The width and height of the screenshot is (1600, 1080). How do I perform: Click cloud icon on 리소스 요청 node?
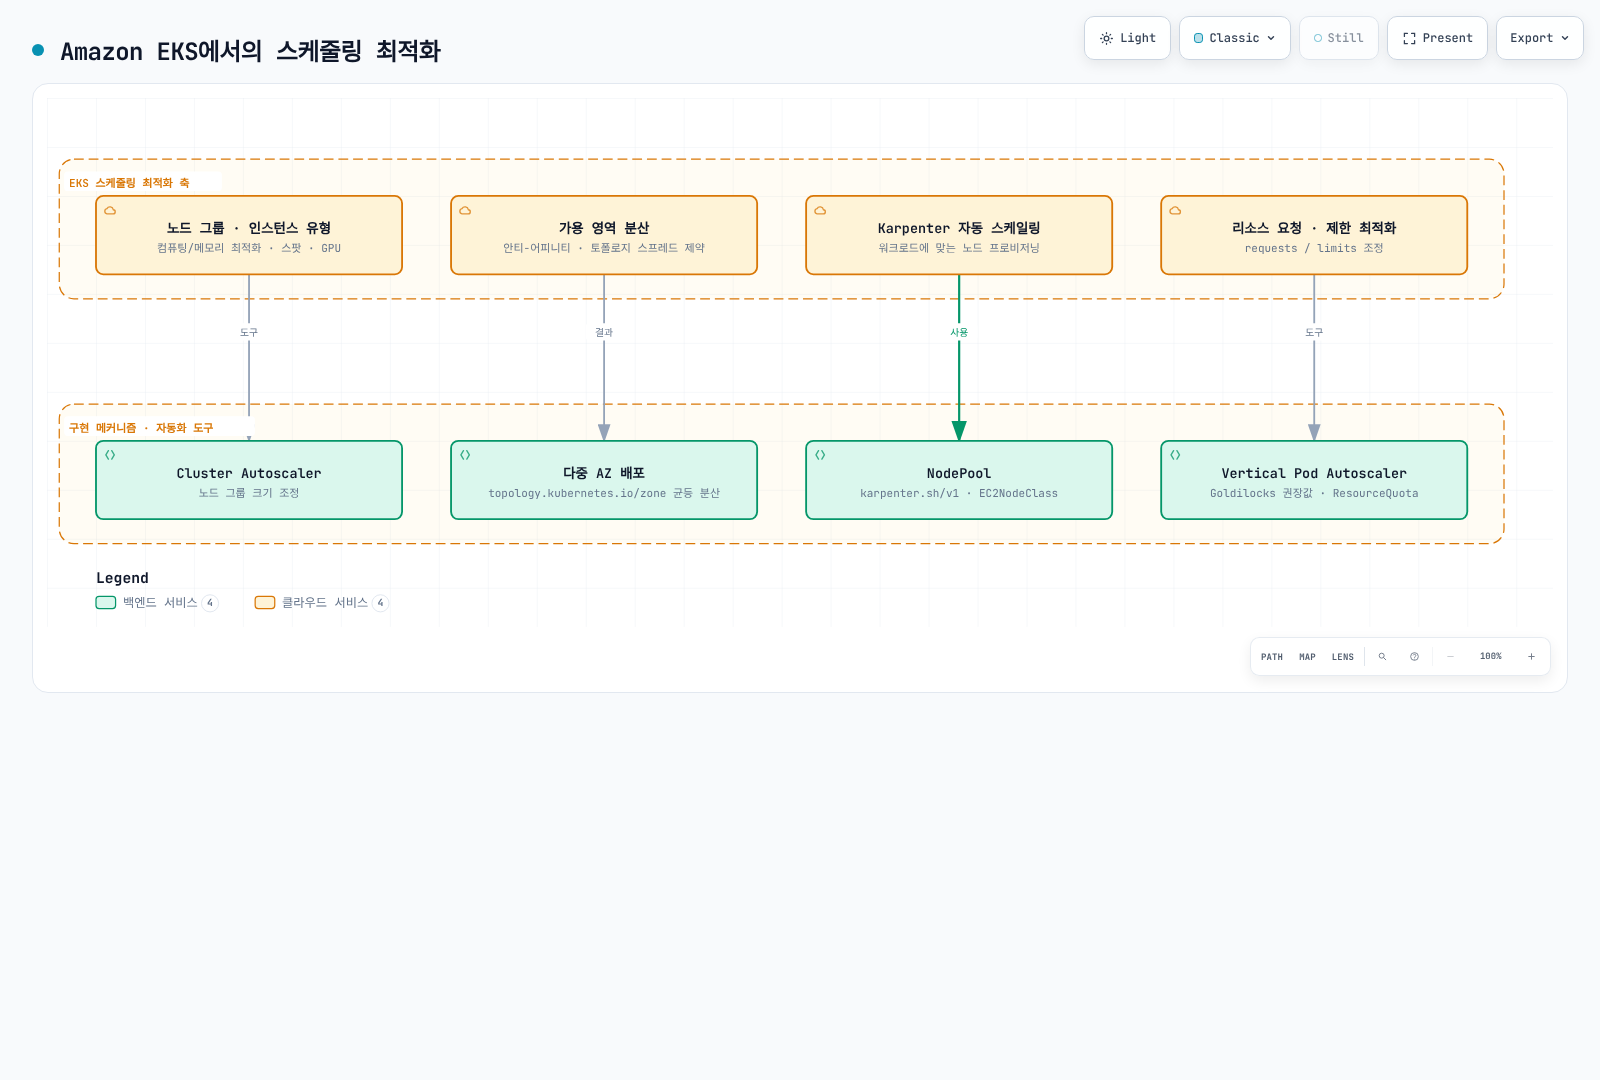[1175, 211]
